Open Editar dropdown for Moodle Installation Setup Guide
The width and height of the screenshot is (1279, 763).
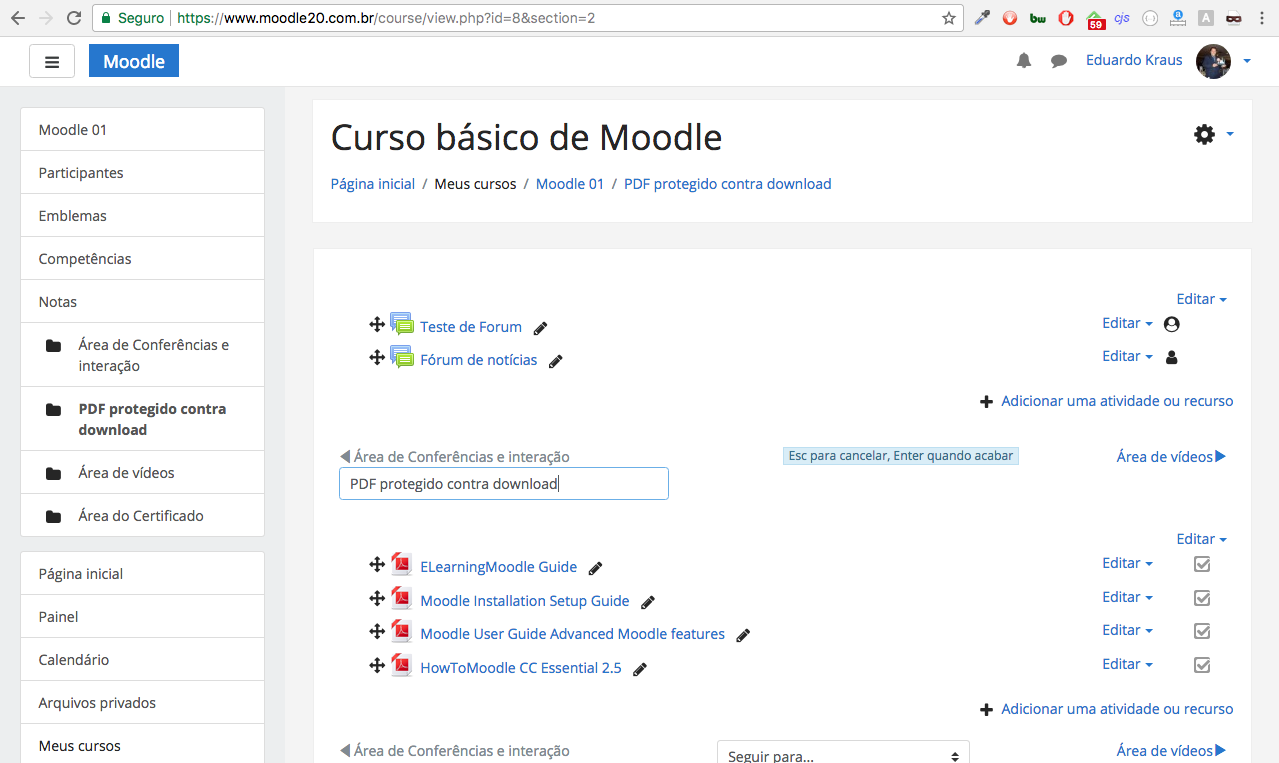point(1127,597)
